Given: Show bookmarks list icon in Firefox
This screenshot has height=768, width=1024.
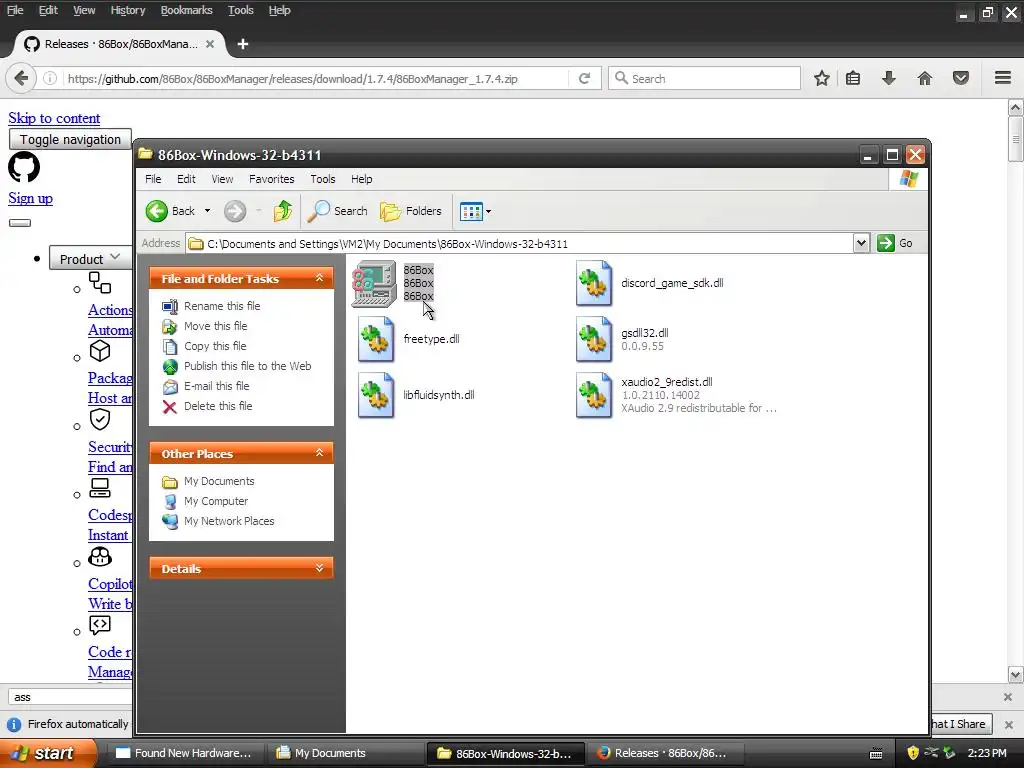Looking at the screenshot, I should pos(853,78).
